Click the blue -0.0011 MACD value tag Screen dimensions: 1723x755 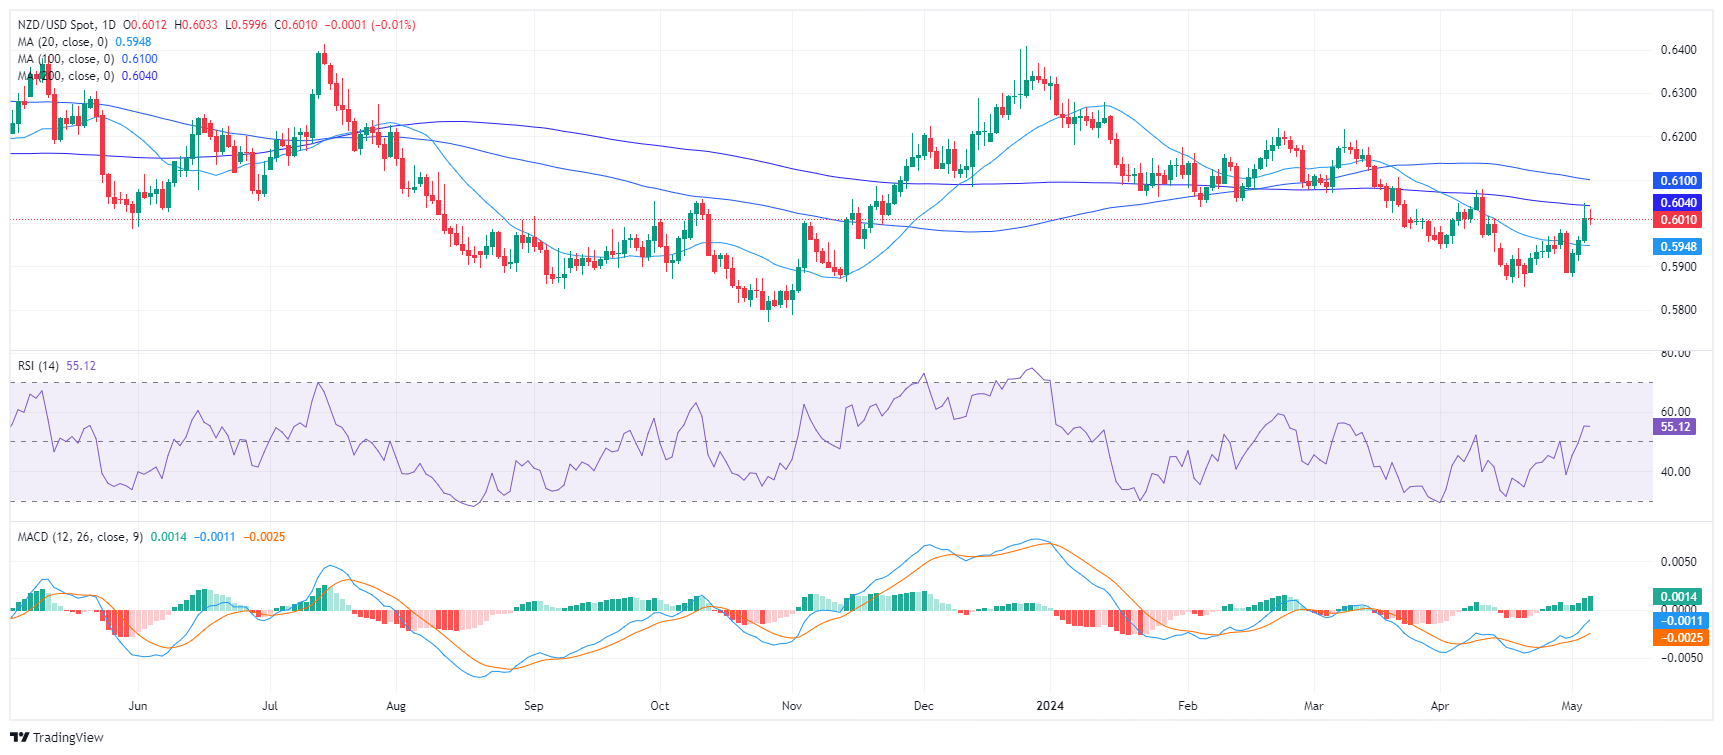1678,621
